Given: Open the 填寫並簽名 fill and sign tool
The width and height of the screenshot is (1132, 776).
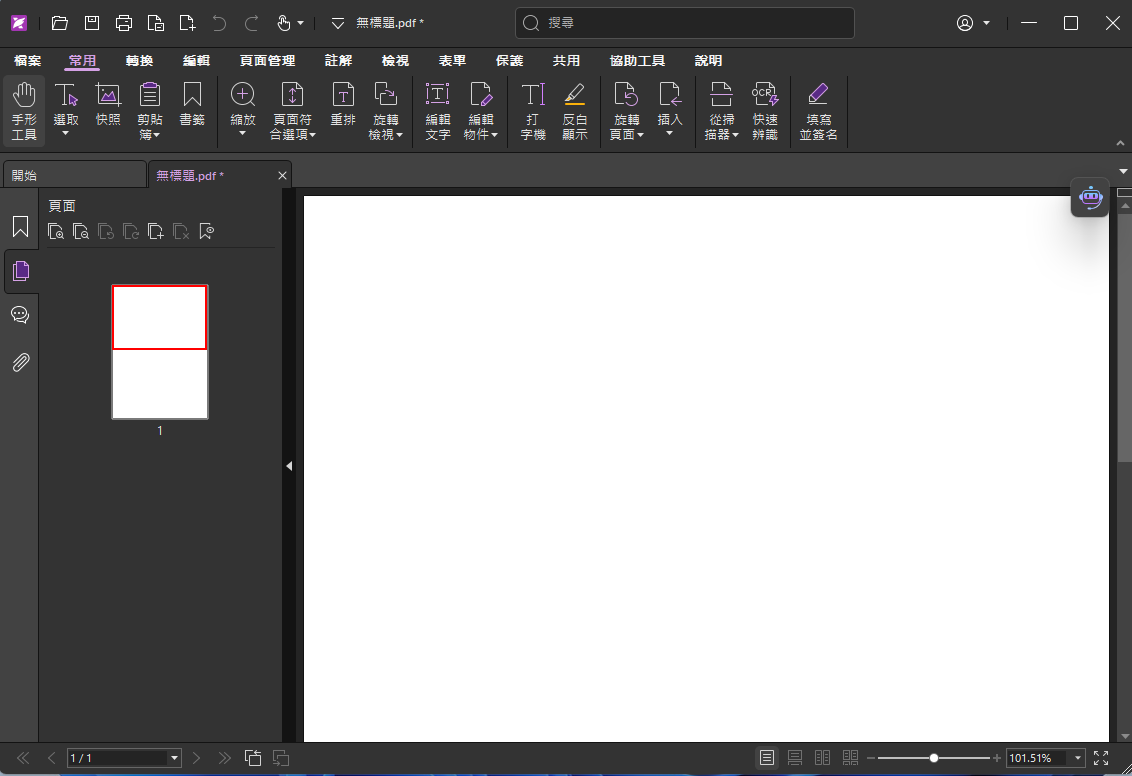Looking at the screenshot, I should coord(818,111).
